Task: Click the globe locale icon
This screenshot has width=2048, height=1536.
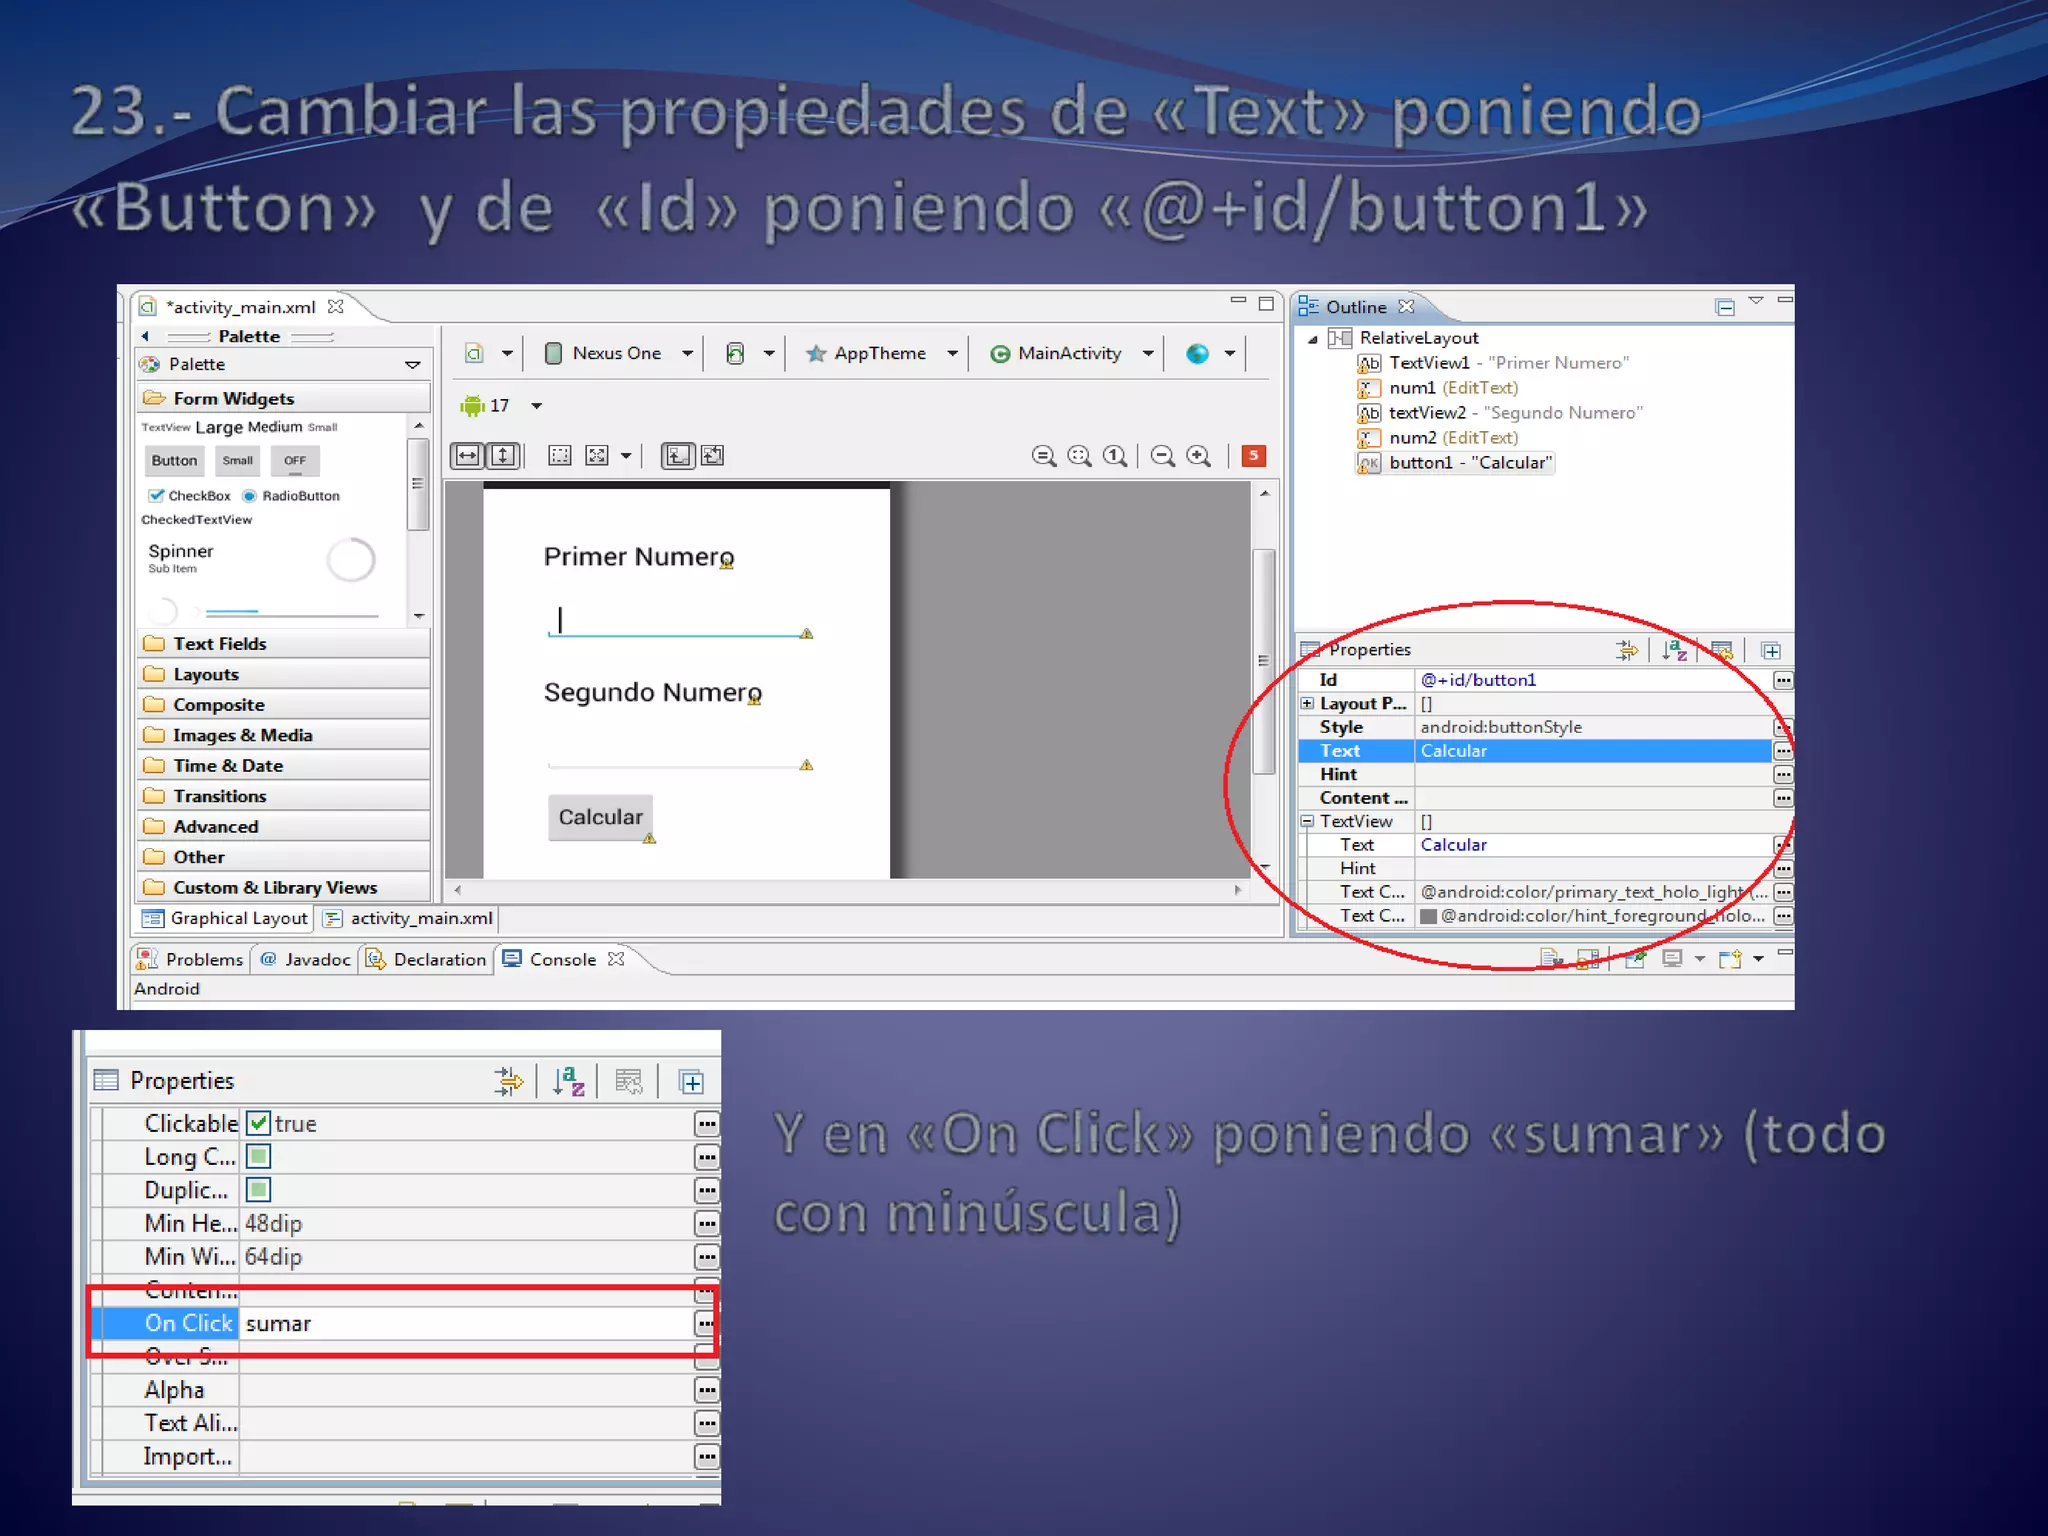Action: pos(1197,353)
